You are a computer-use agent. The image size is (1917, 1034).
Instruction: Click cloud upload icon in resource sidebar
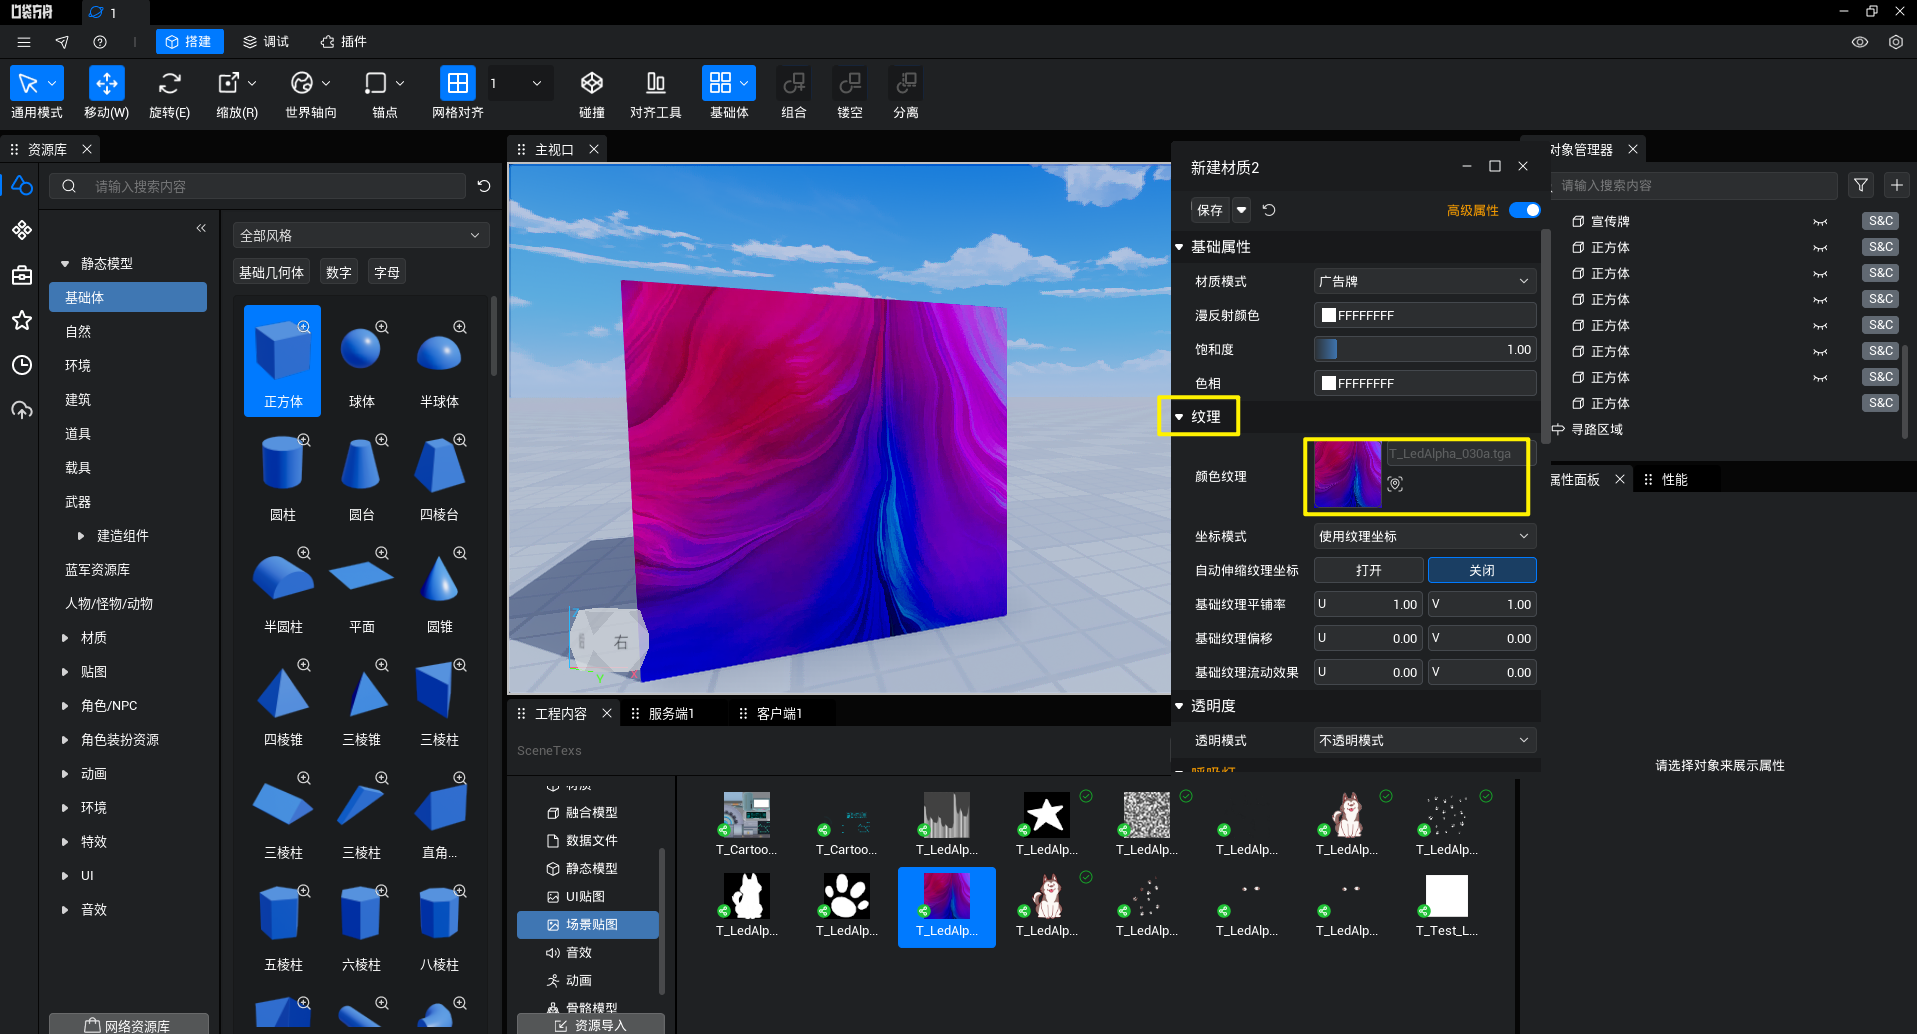22,410
